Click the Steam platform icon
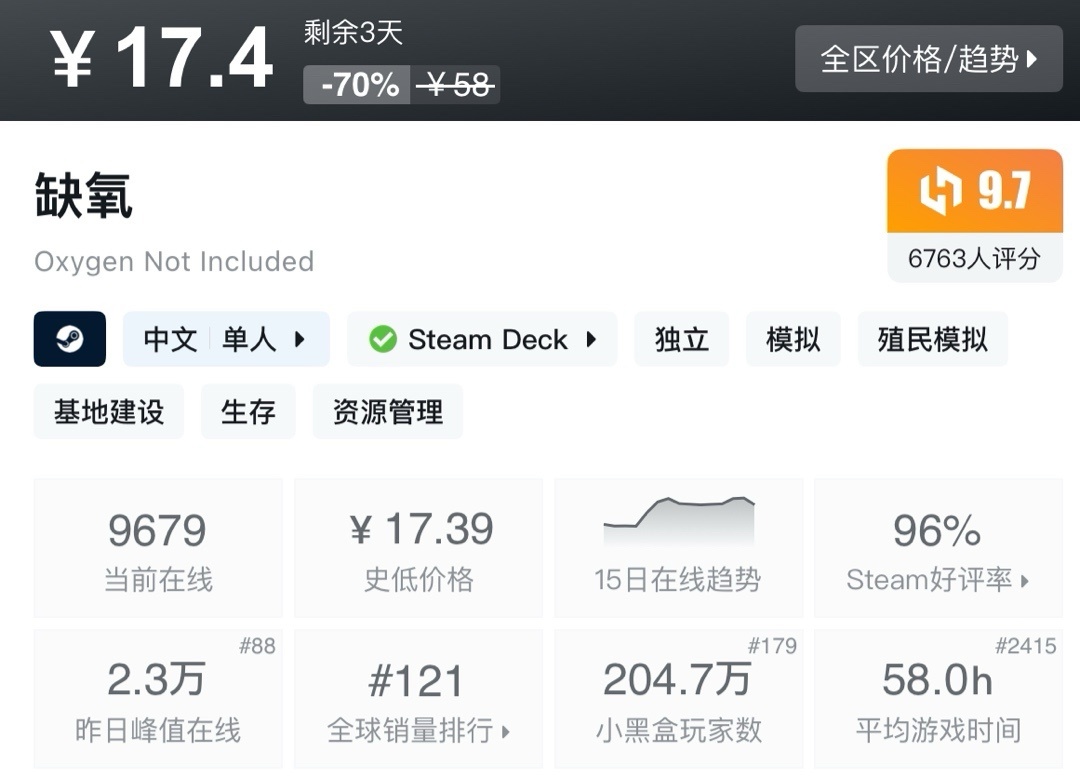The width and height of the screenshot is (1080, 778). click(70, 339)
